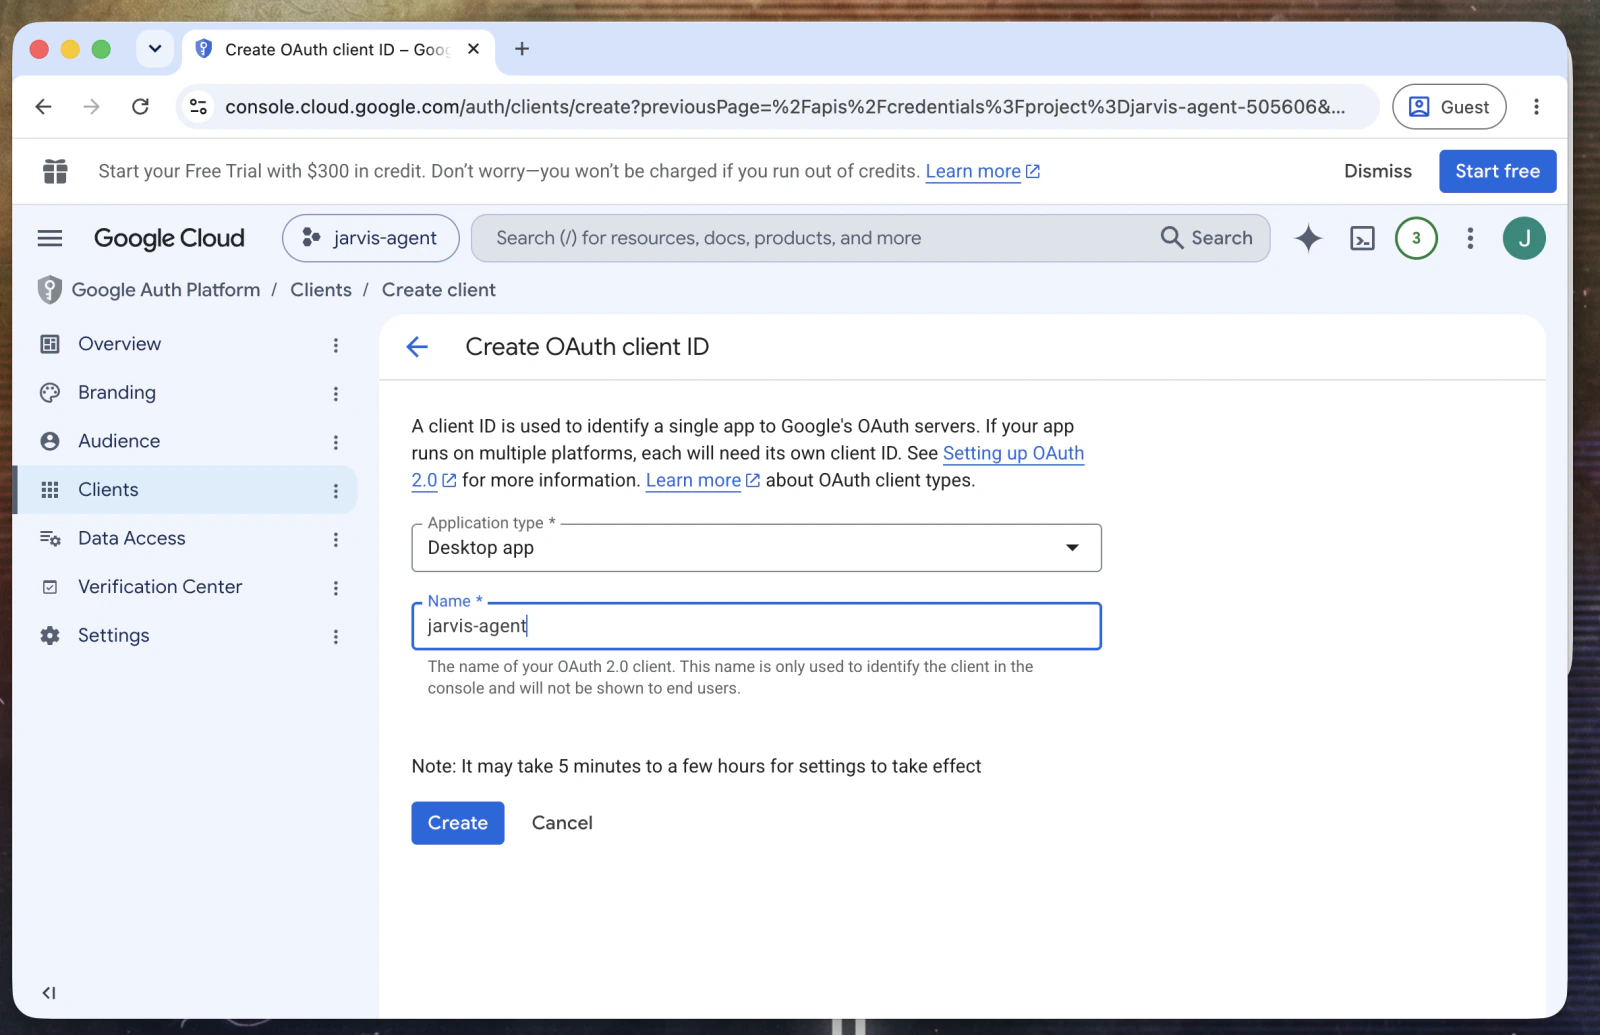This screenshot has height=1035, width=1600.
Task: Open more options for Clients
Action: (x=336, y=491)
